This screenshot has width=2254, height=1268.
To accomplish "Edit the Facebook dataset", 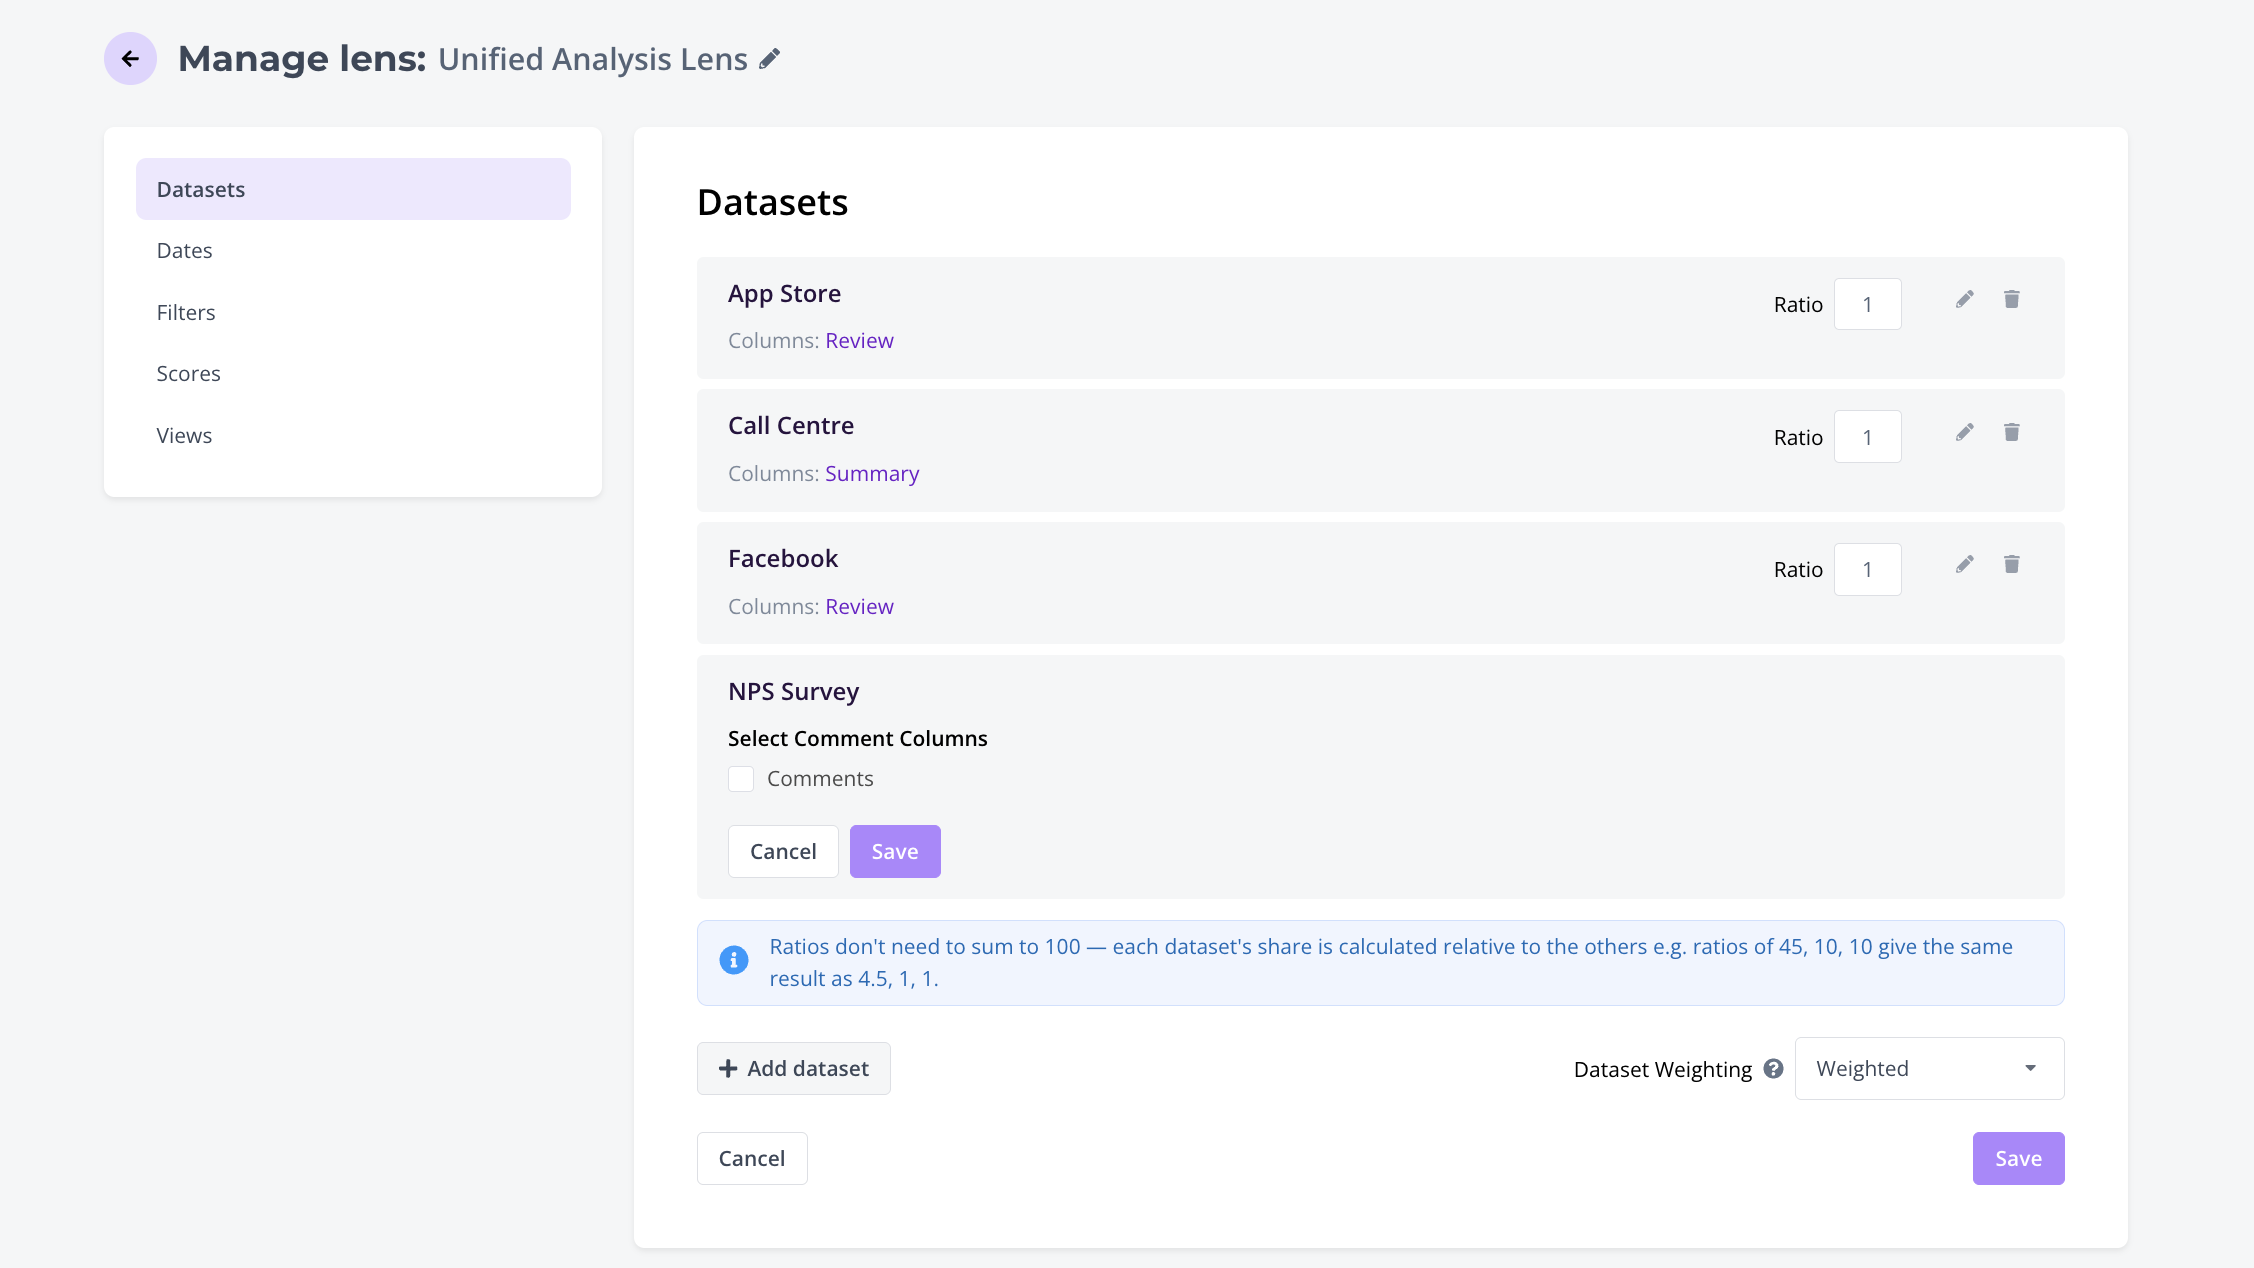I will 1964,565.
